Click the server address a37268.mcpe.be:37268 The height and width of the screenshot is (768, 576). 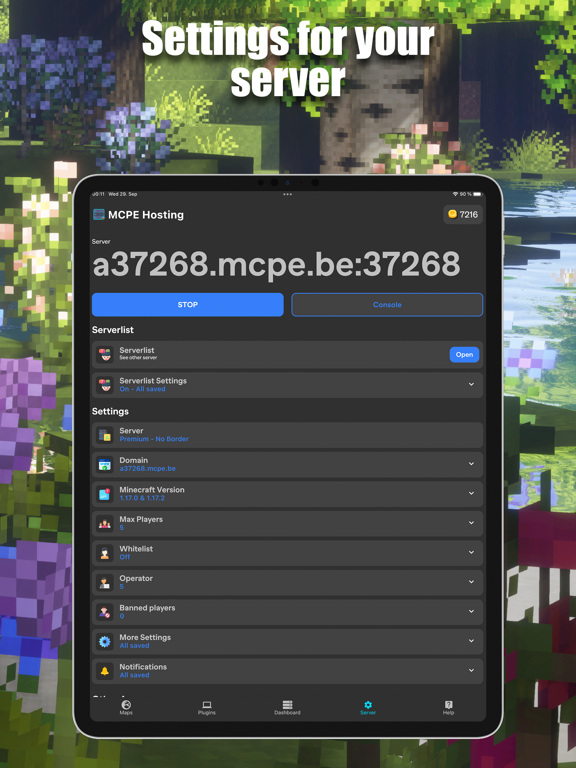(276, 264)
